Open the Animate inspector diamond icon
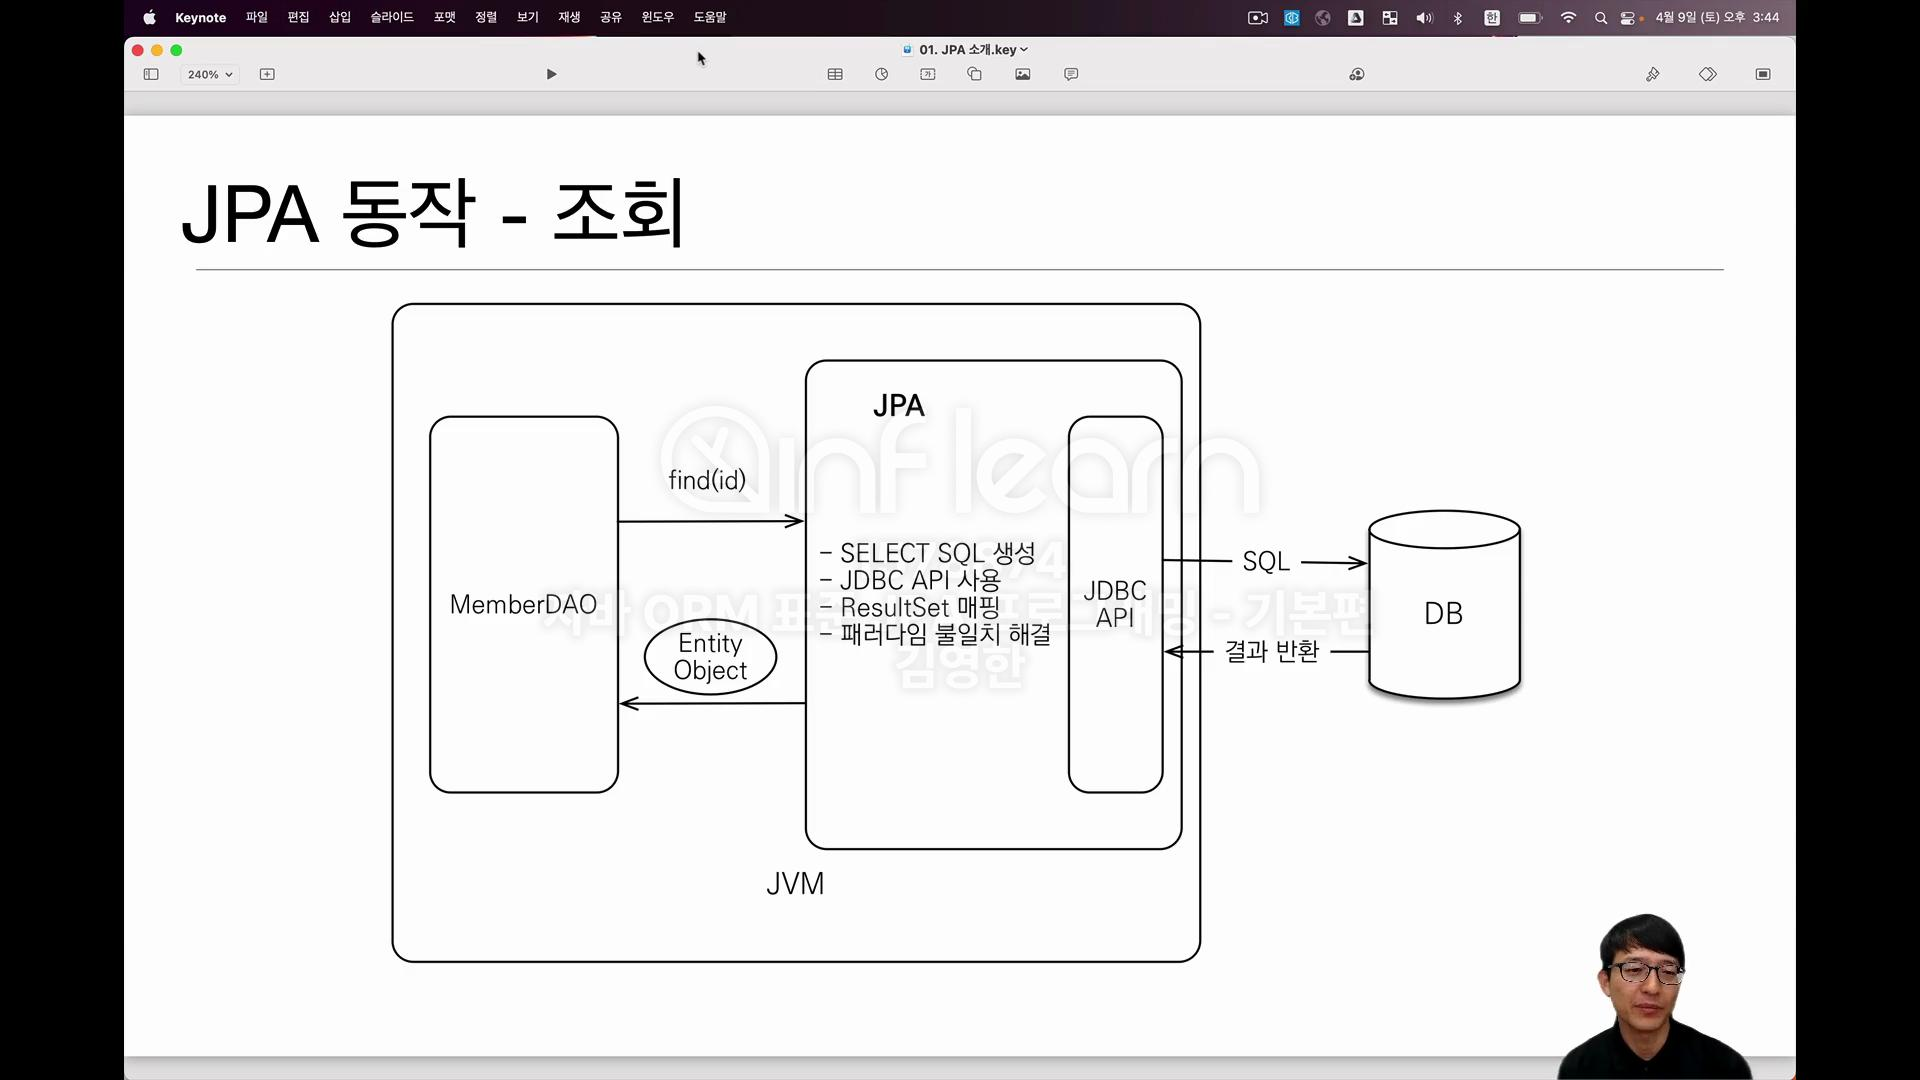Image resolution: width=1920 pixels, height=1080 pixels. [1708, 74]
